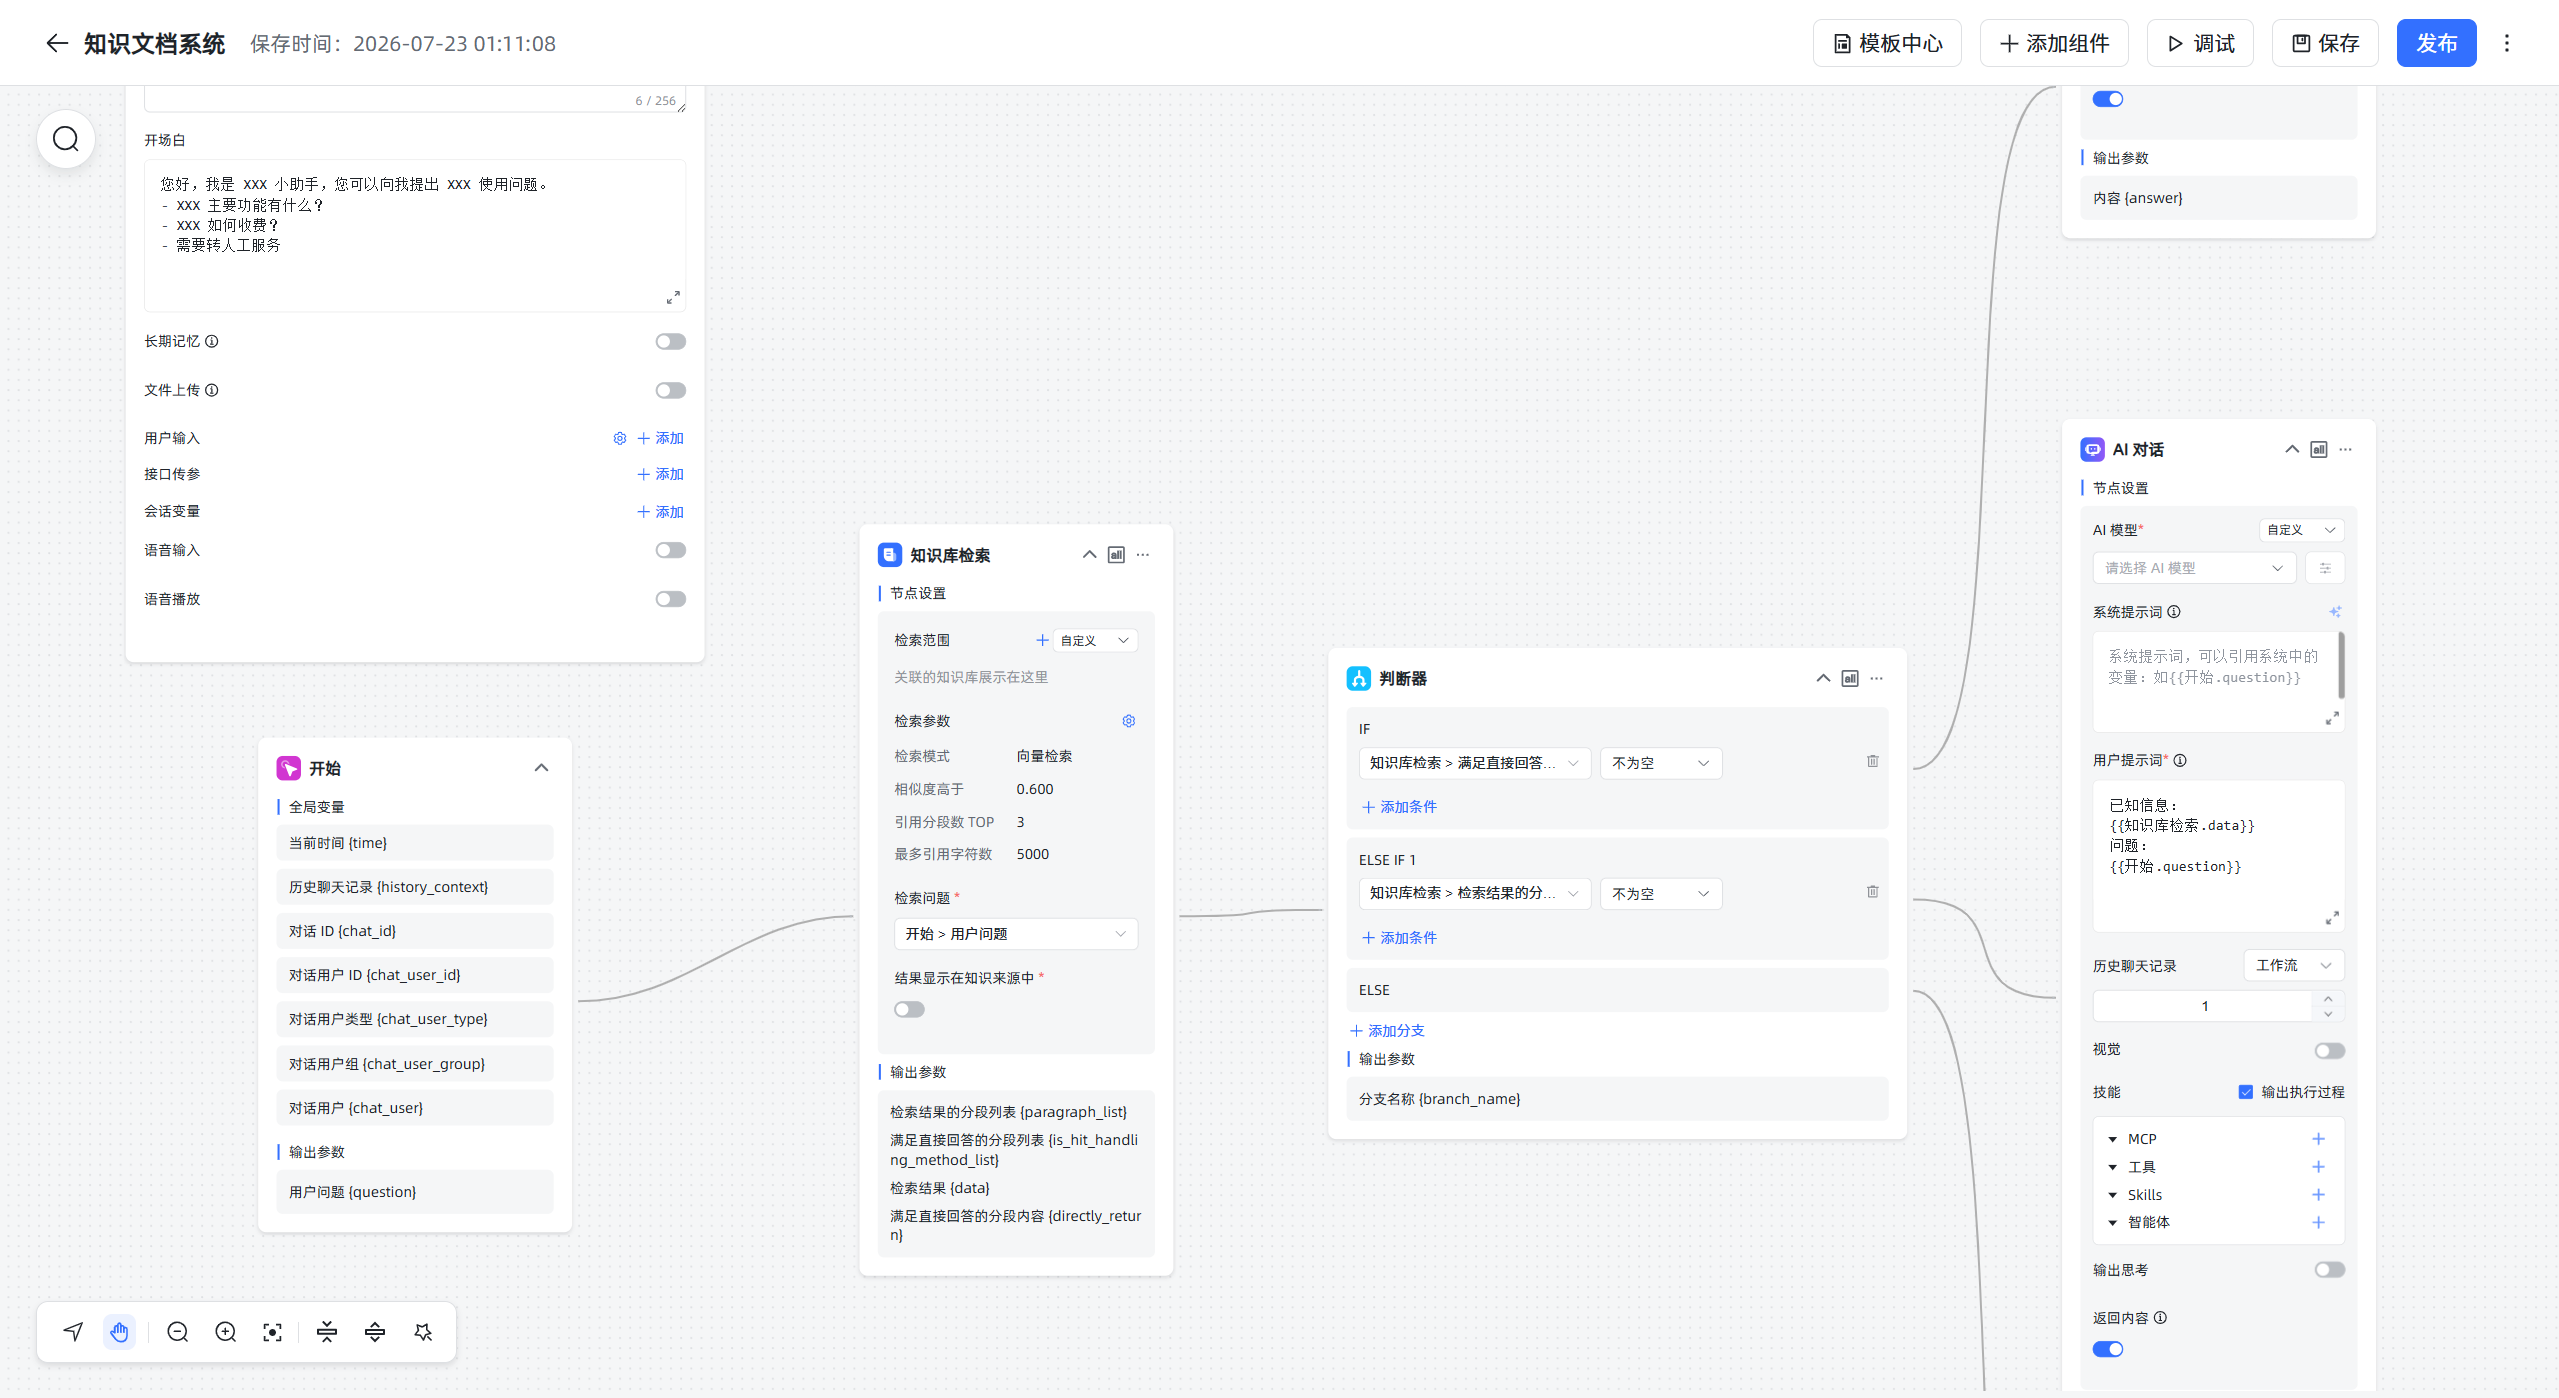2559x1398 pixels.
Task: Enable the 输出思考 switch
Action: pyautogui.click(x=2330, y=1270)
